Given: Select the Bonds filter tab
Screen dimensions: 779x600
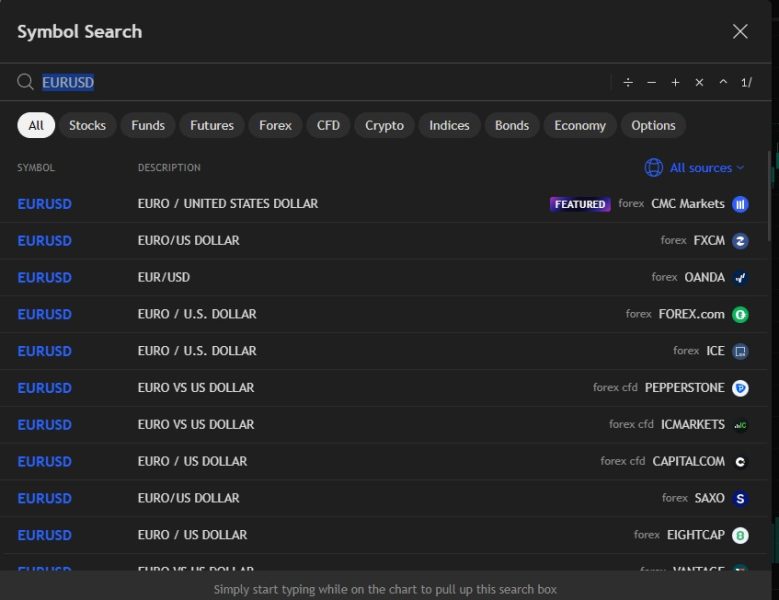Looking at the screenshot, I should click(x=512, y=125).
